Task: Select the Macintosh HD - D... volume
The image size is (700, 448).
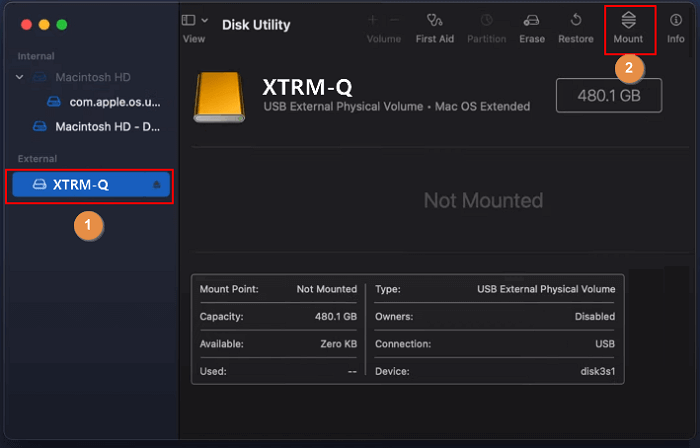Action: click(107, 127)
